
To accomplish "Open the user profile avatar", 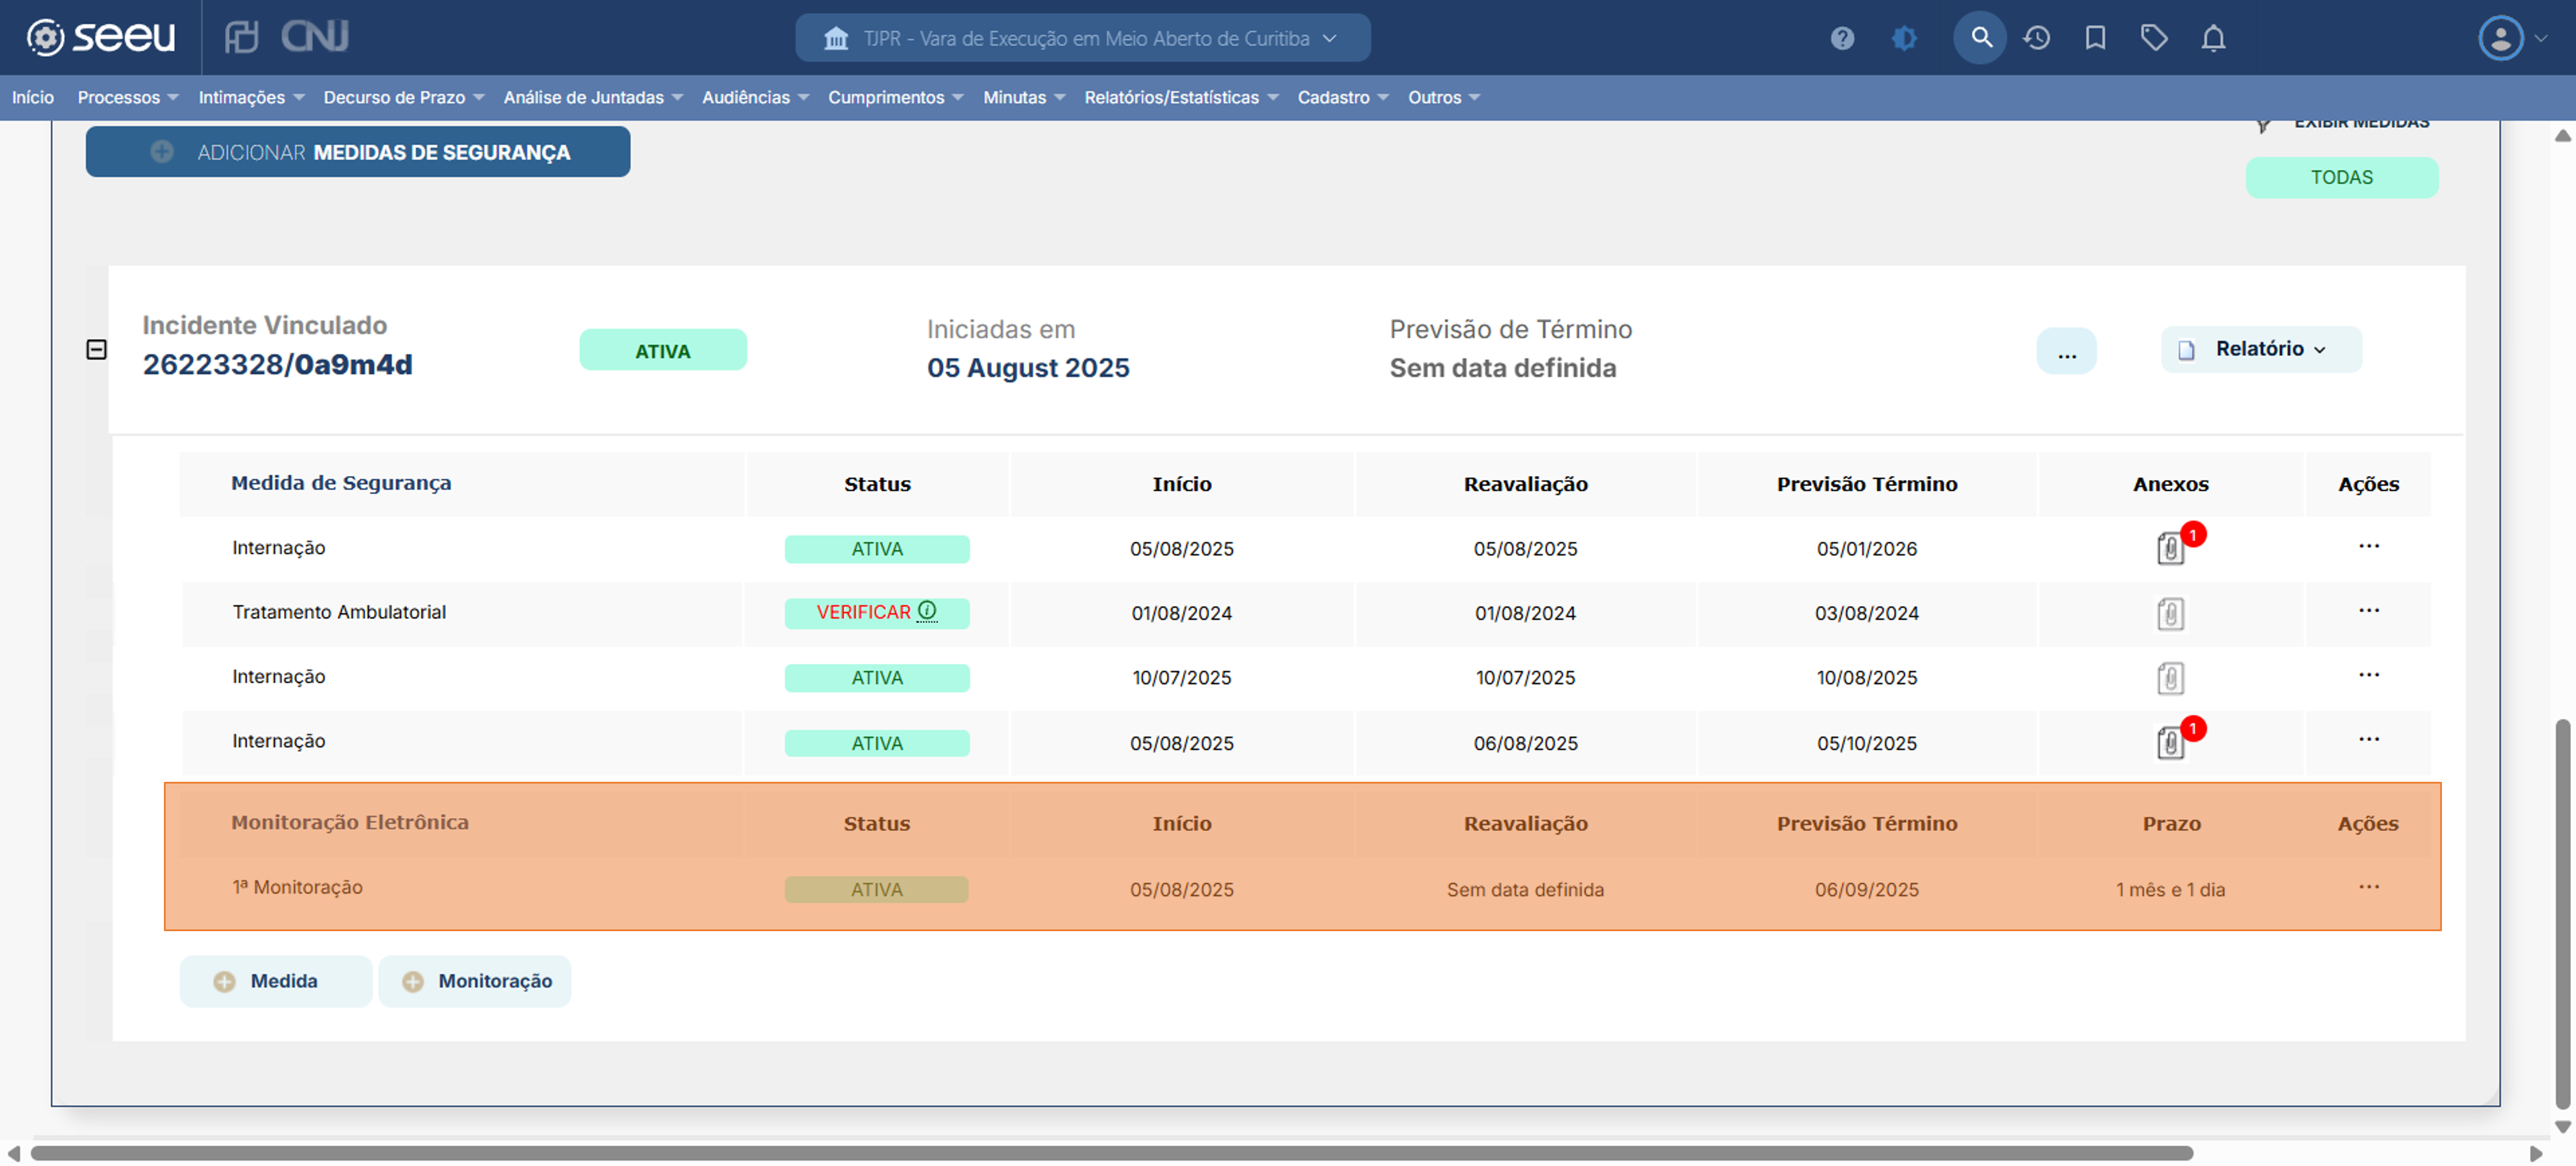I will [2500, 38].
